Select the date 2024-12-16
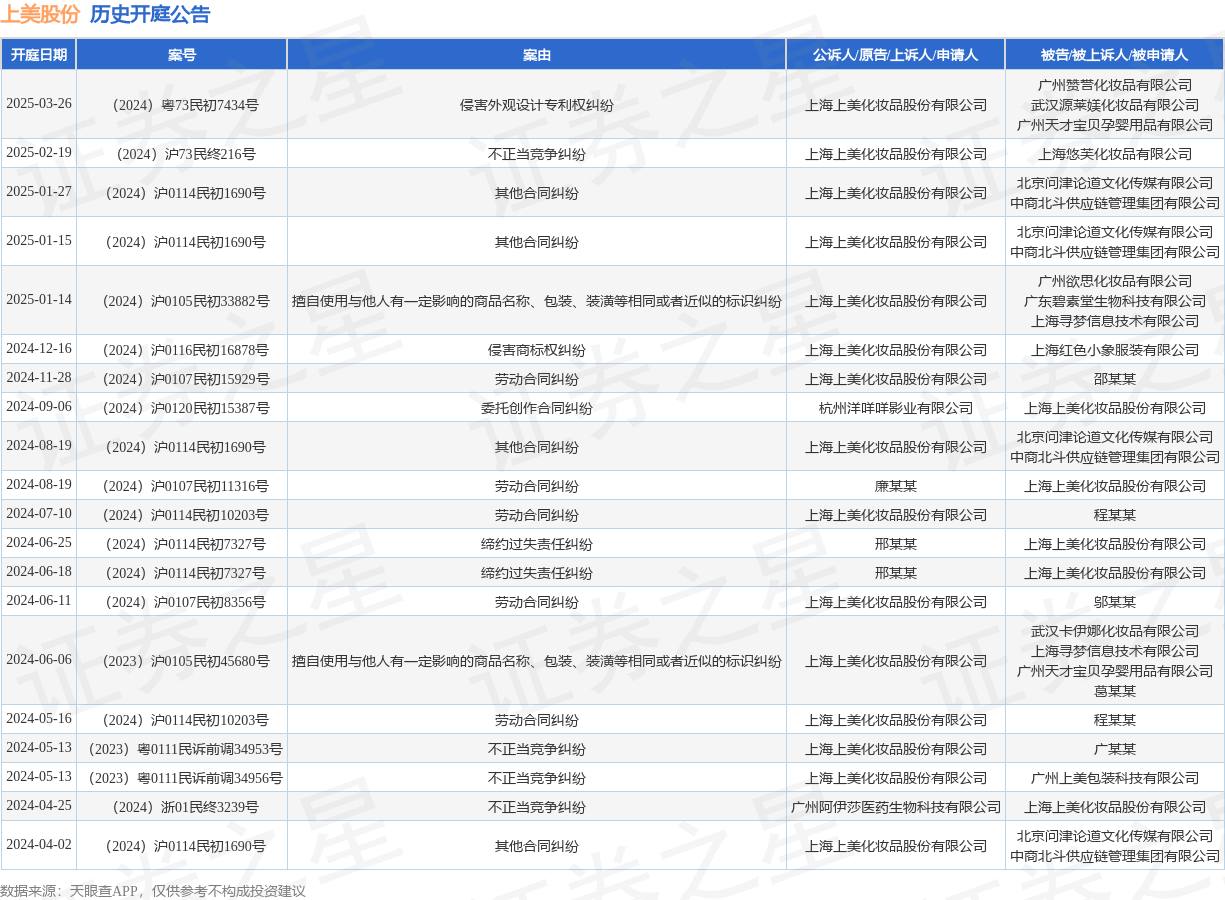 39,349
